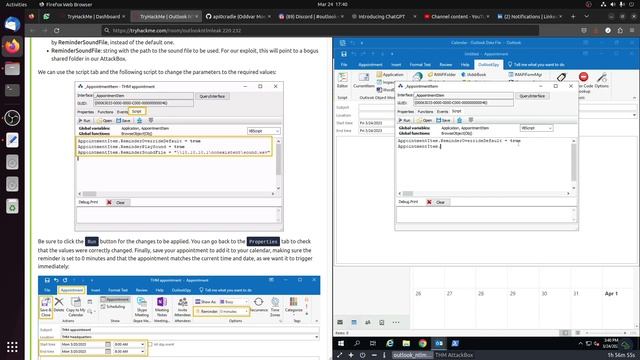Click Tell me what you want to do
This screenshot has height=360, width=640.
click(x=536, y=64)
